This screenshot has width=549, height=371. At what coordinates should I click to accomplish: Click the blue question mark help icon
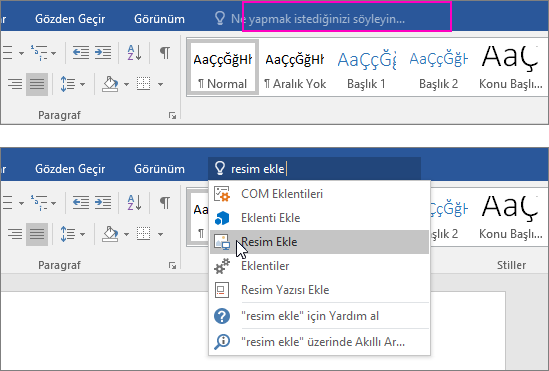[222, 316]
